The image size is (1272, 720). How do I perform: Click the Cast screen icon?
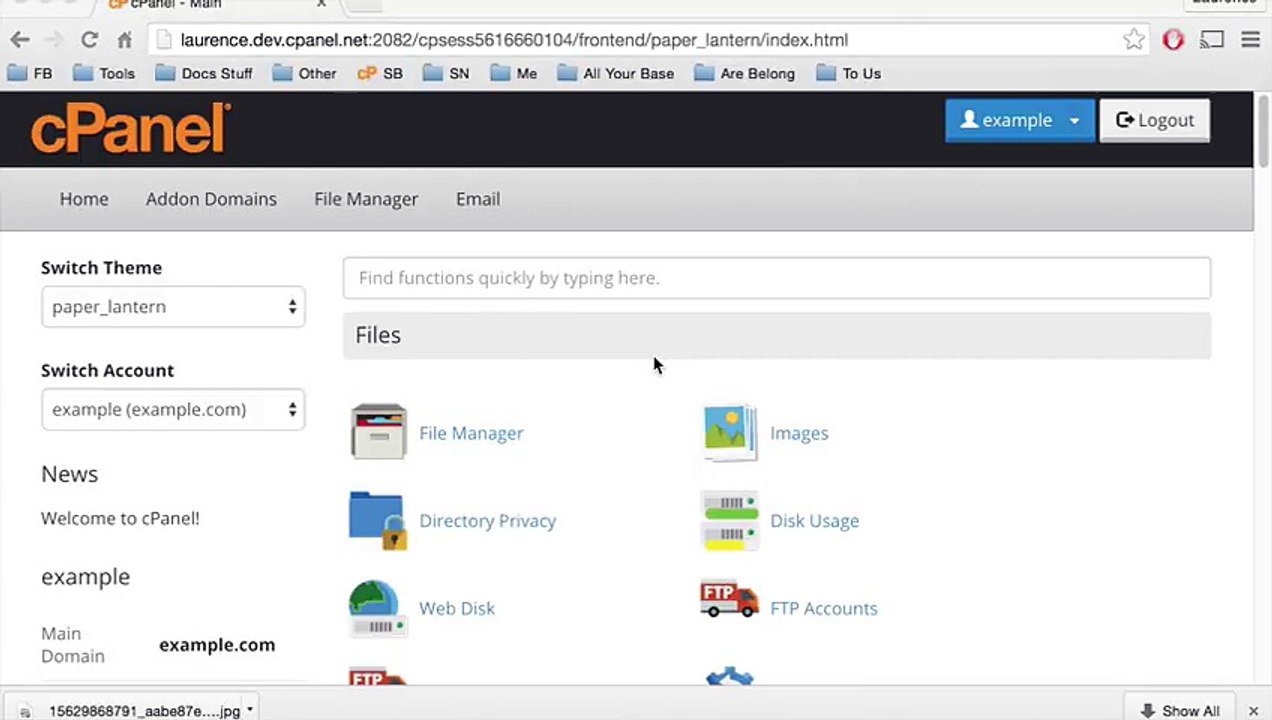(1212, 40)
